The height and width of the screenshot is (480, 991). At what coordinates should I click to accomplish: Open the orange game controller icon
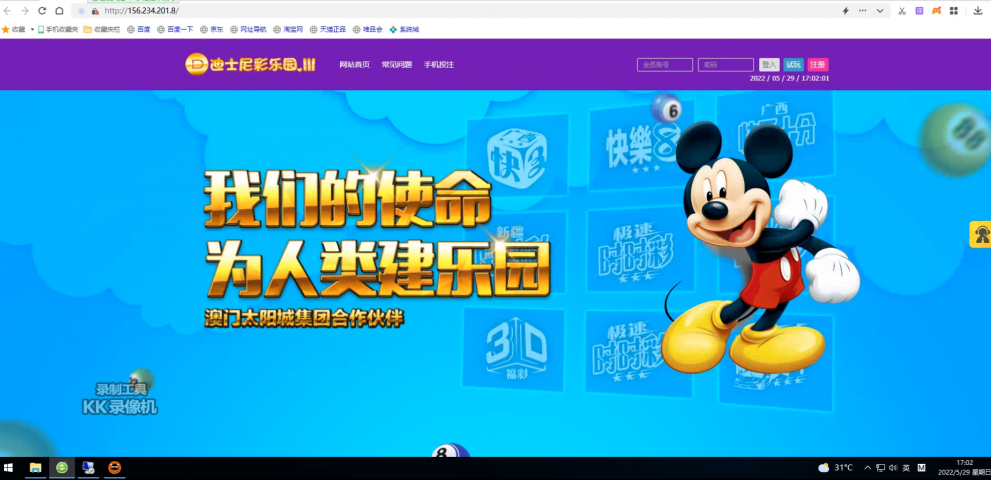tap(937, 11)
